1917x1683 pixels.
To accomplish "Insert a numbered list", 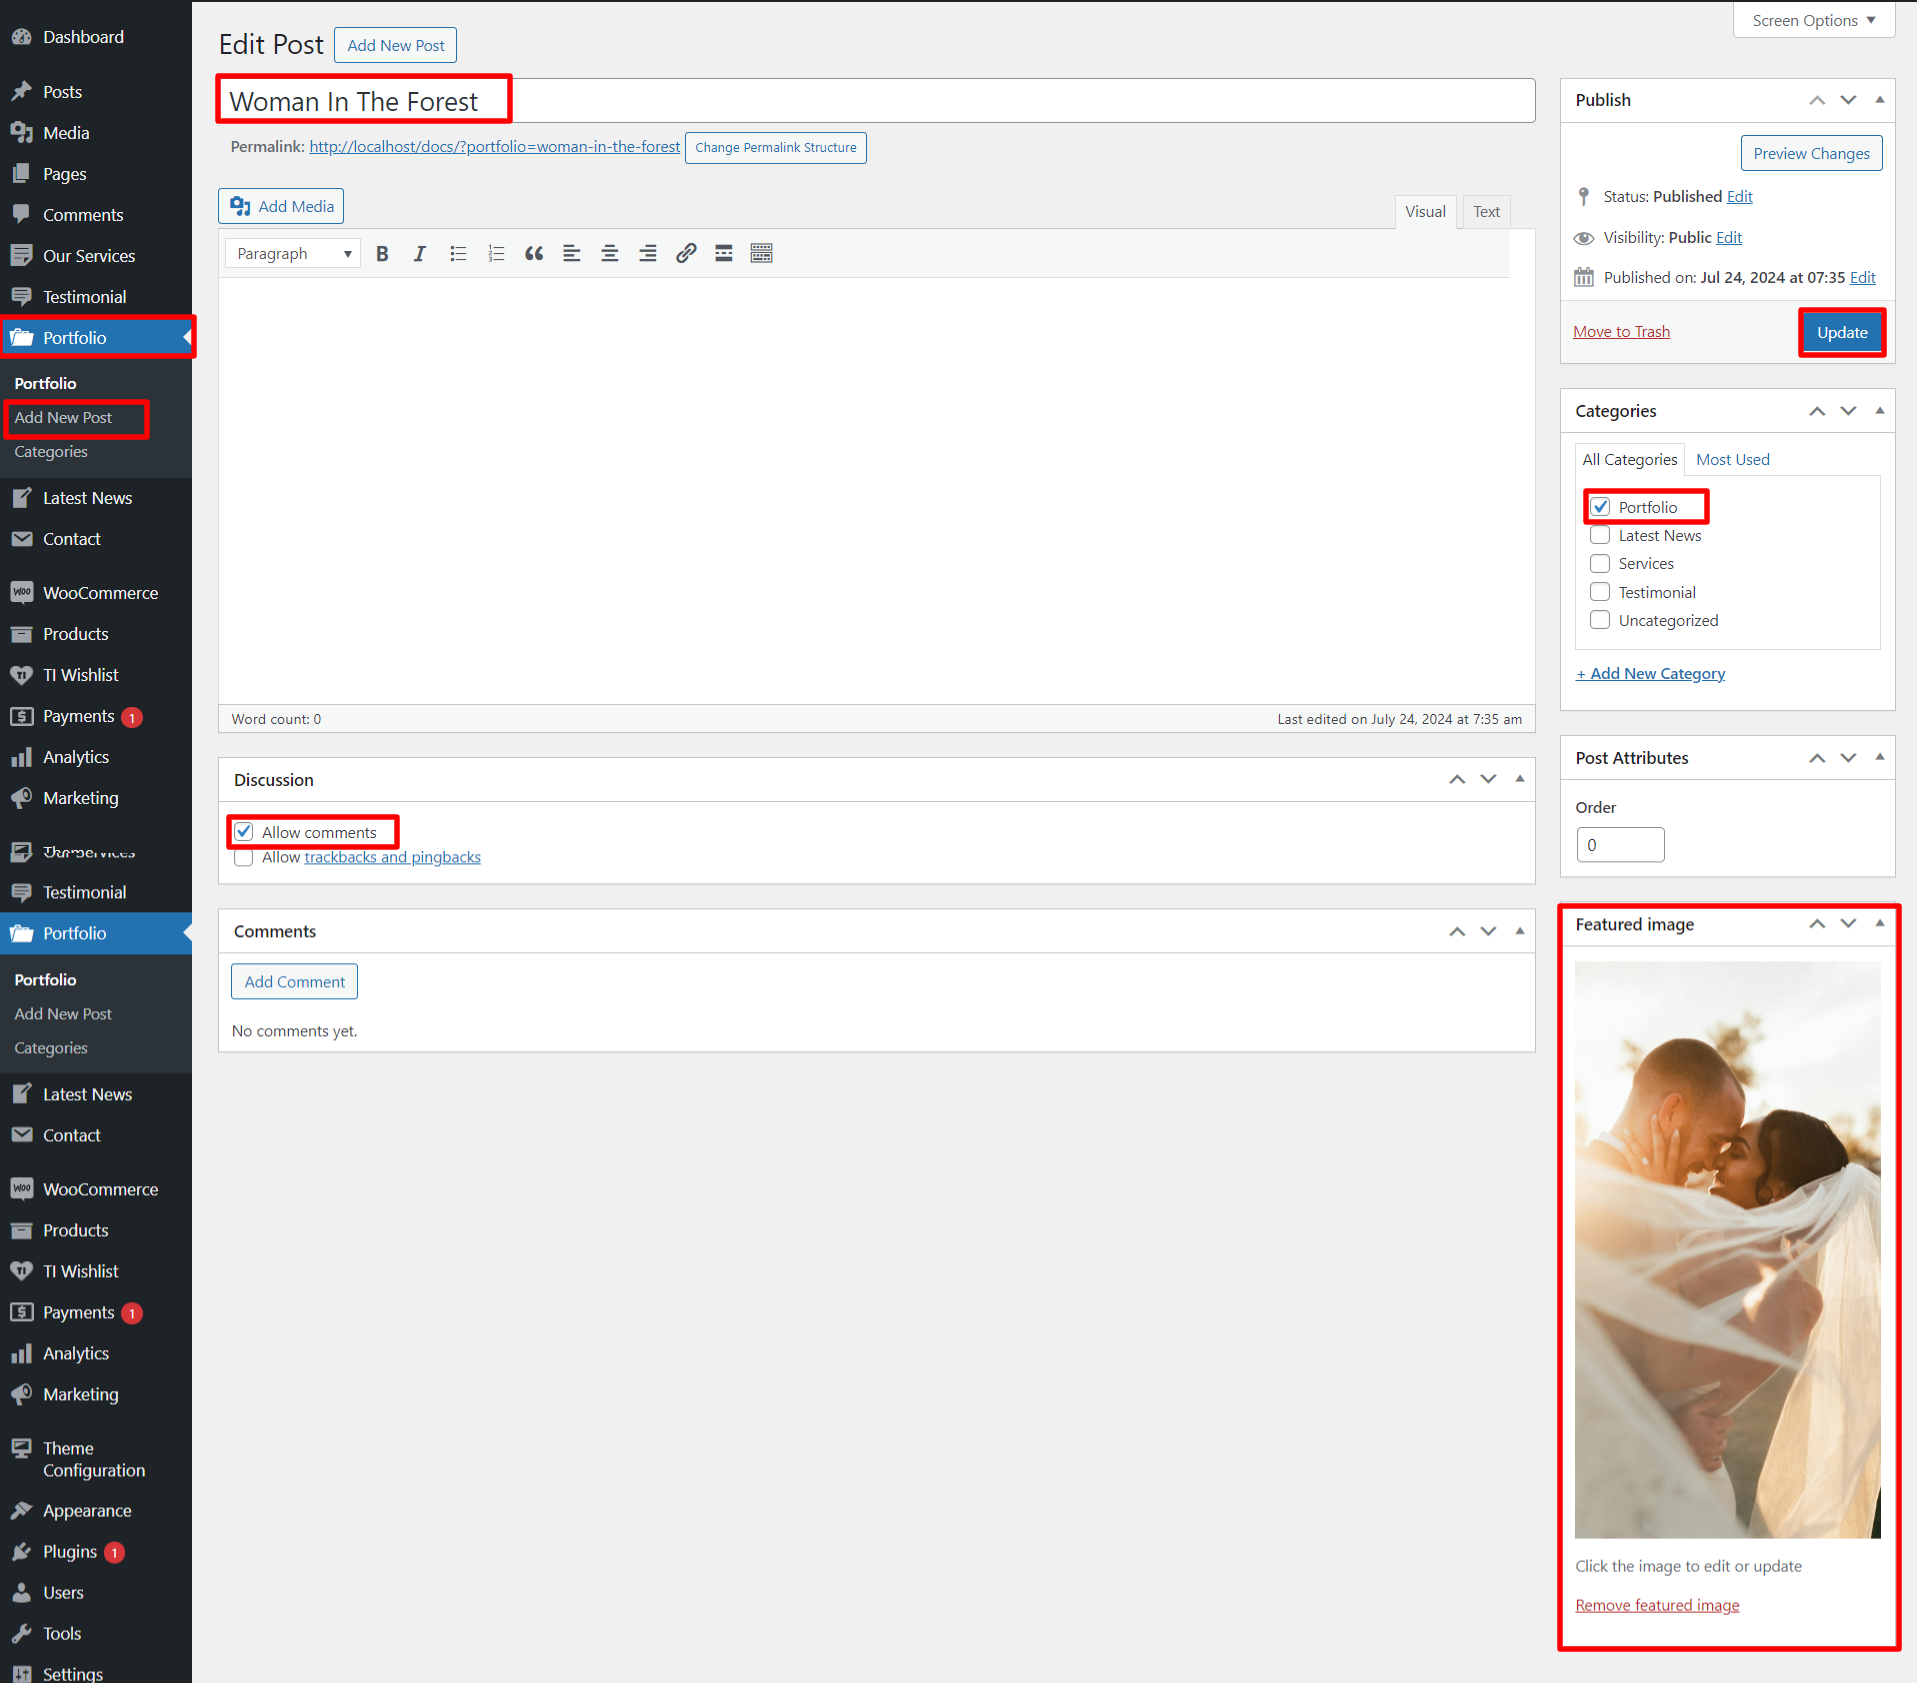I will 496,254.
